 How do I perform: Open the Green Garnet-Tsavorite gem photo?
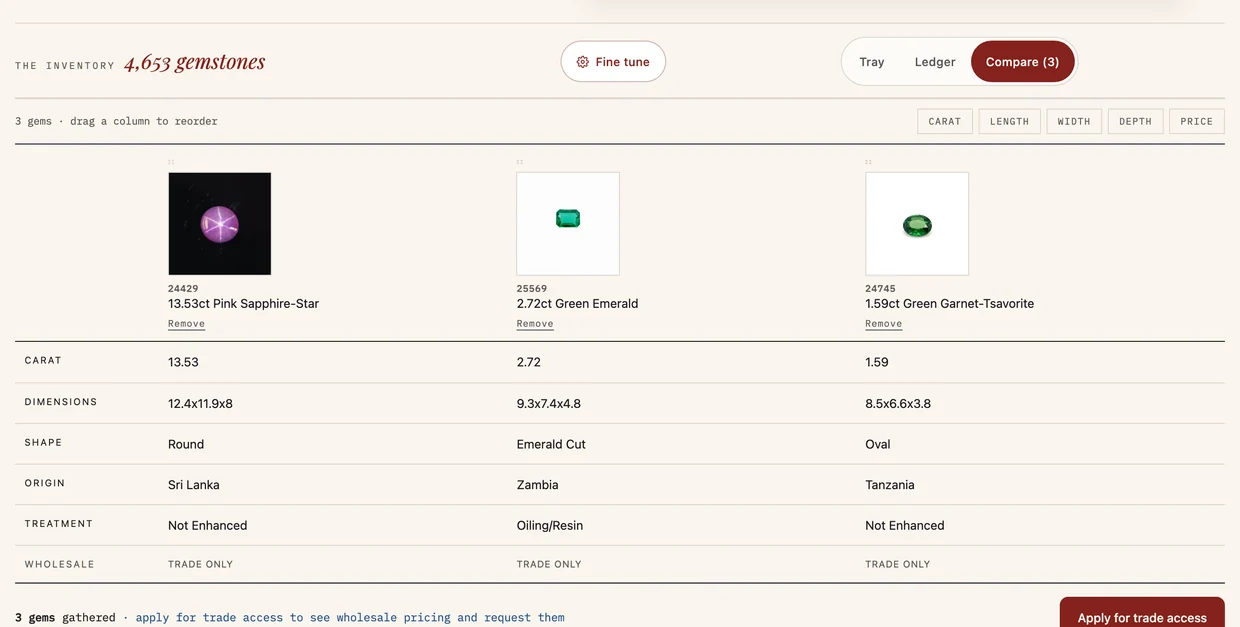pyautogui.click(x=917, y=224)
